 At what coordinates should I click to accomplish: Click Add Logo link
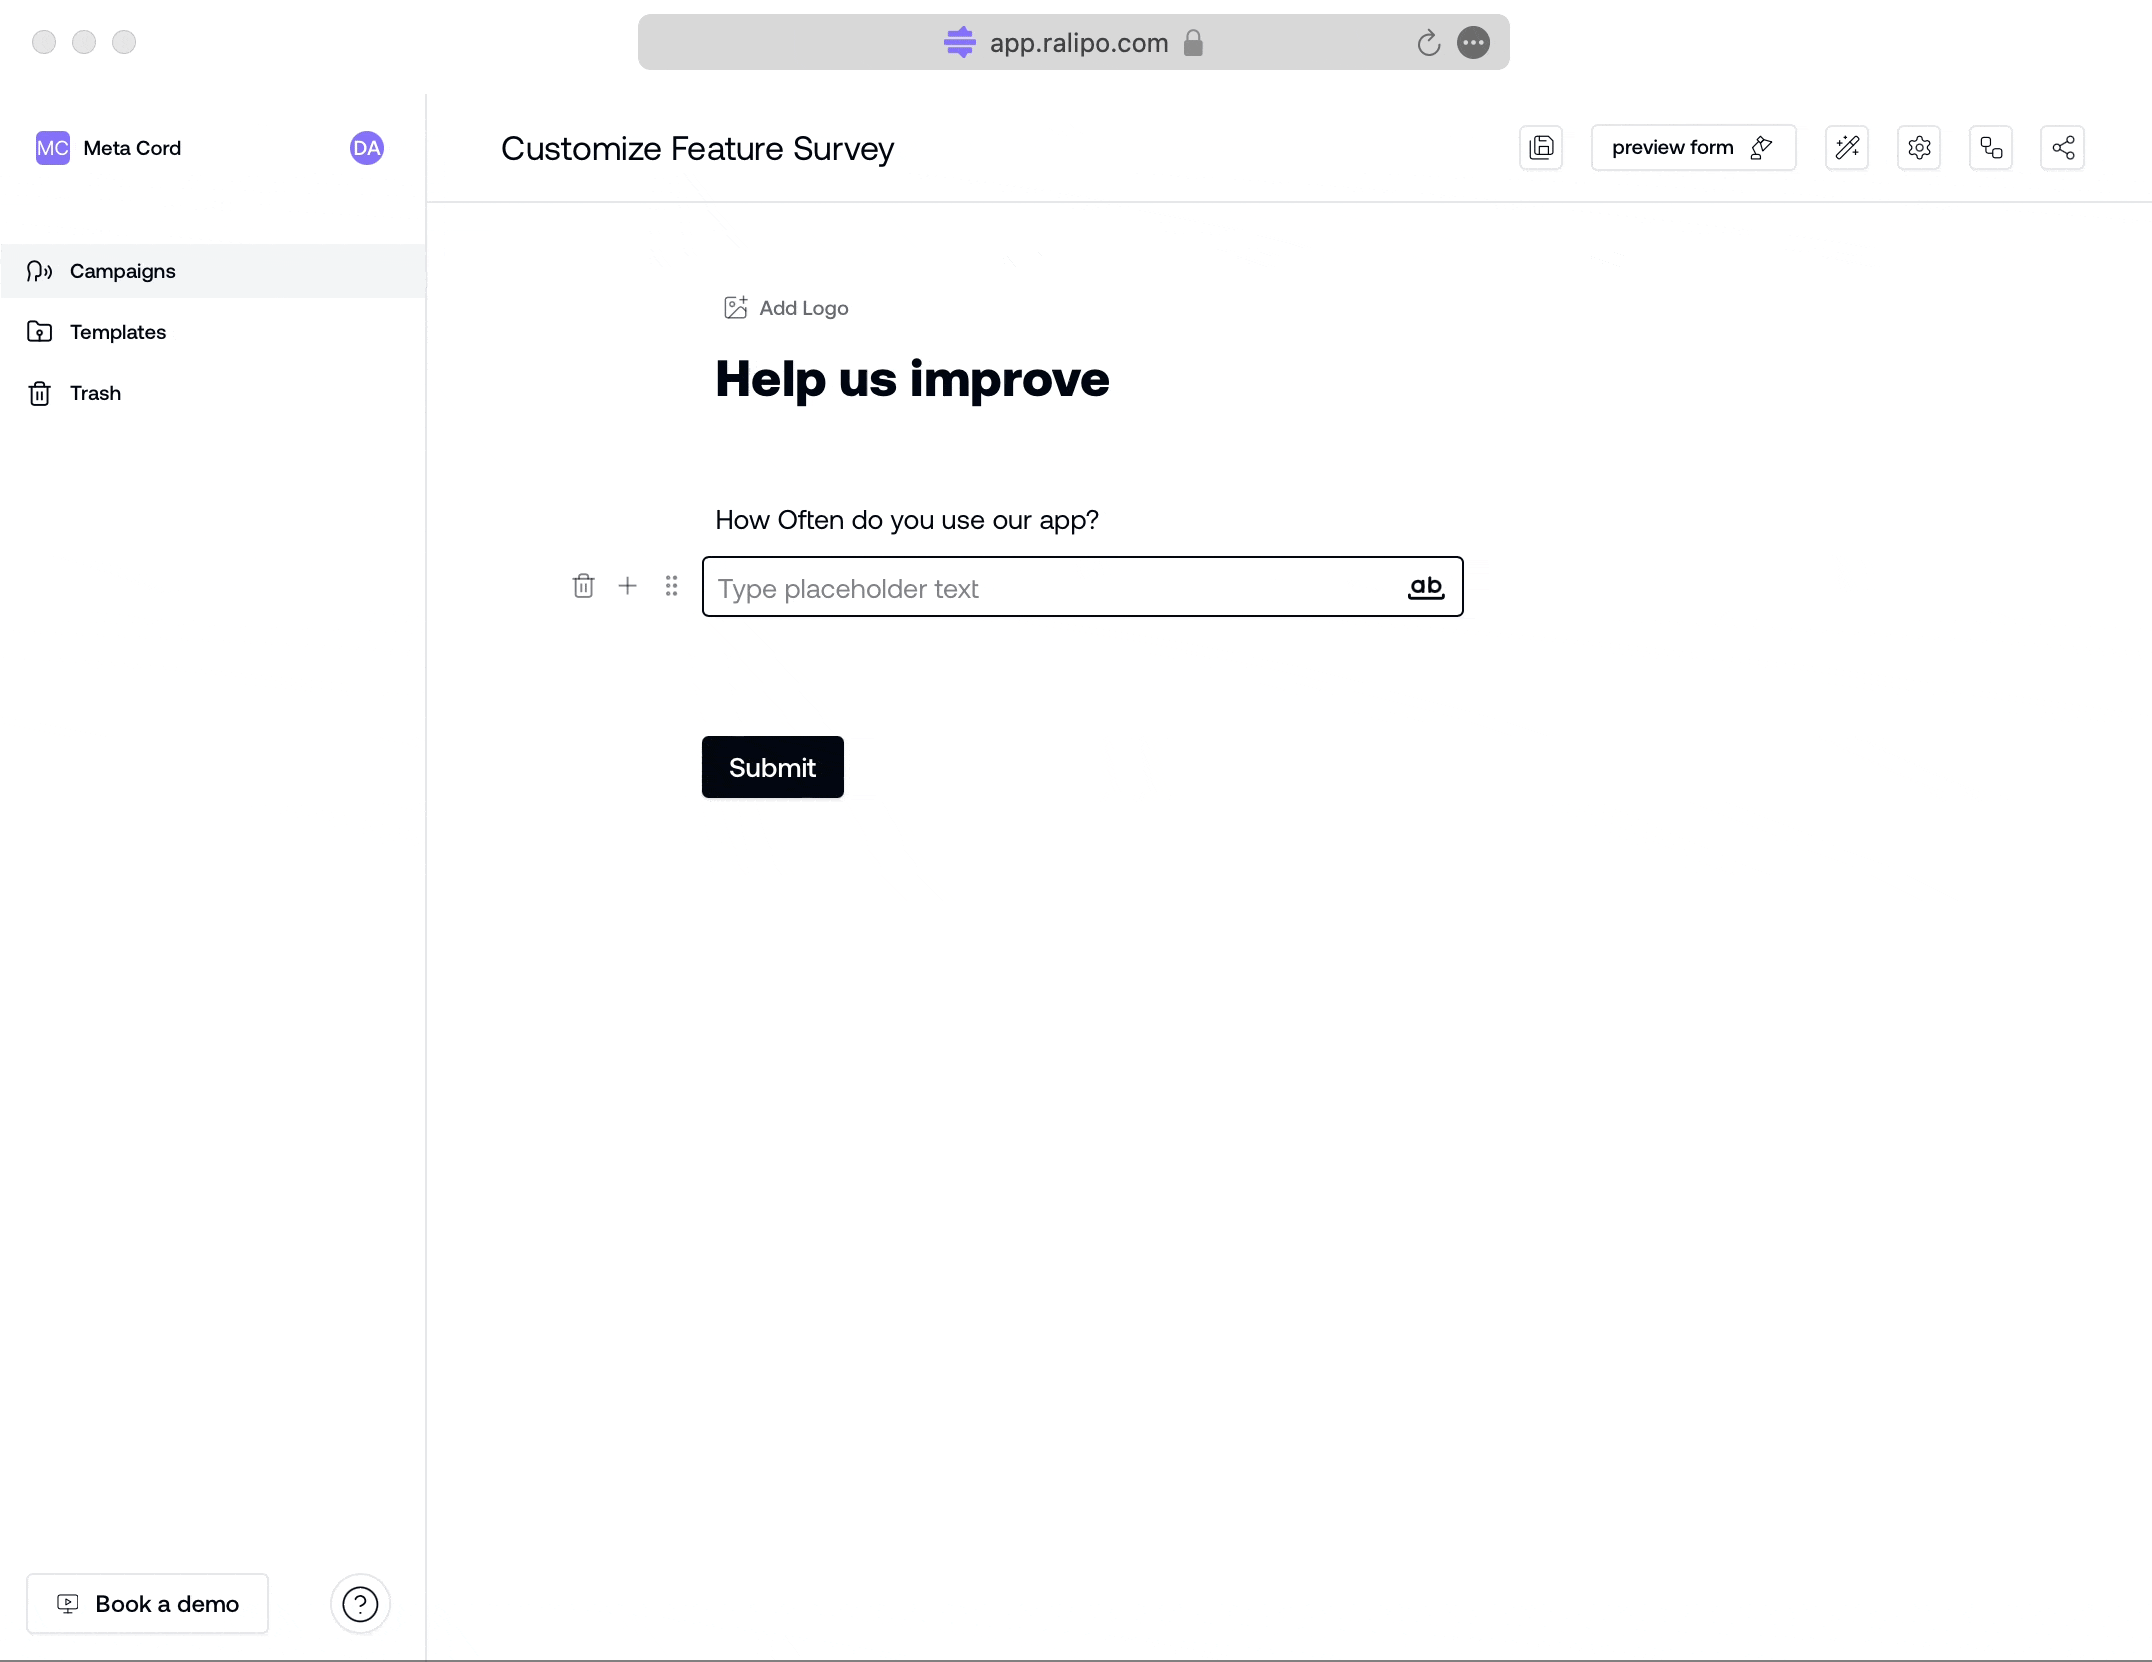[787, 308]
